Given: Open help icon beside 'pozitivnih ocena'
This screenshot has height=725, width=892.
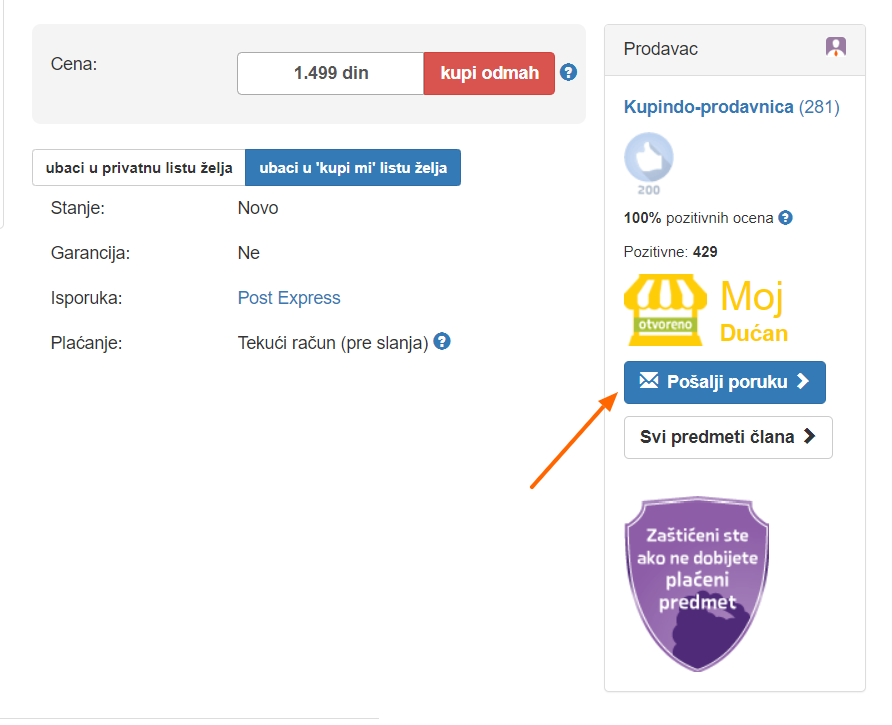Looking at the screenshot, I should tap(786, 217).
